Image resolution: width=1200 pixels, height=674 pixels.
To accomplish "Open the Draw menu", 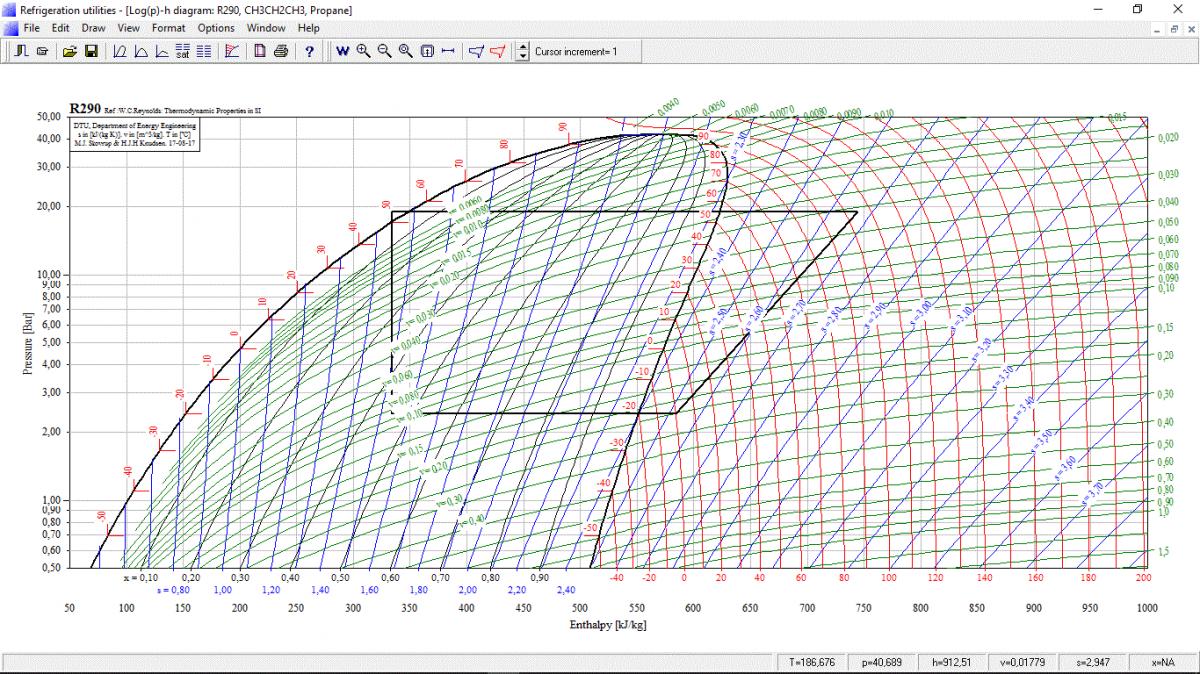I will 93,28.
